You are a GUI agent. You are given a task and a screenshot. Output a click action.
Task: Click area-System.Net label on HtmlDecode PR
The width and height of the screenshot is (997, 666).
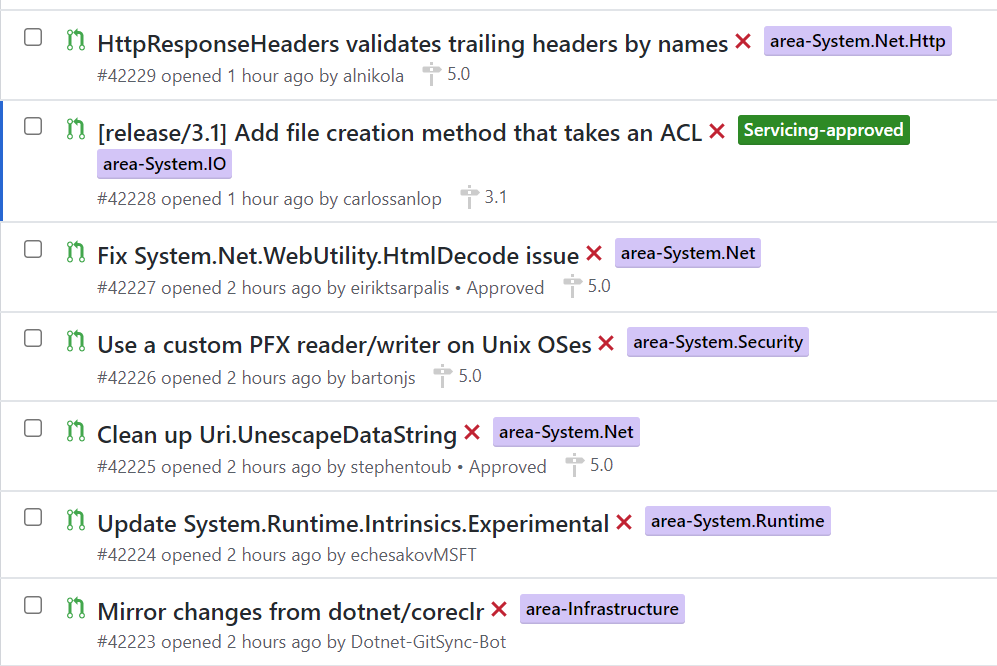point(688,253)
